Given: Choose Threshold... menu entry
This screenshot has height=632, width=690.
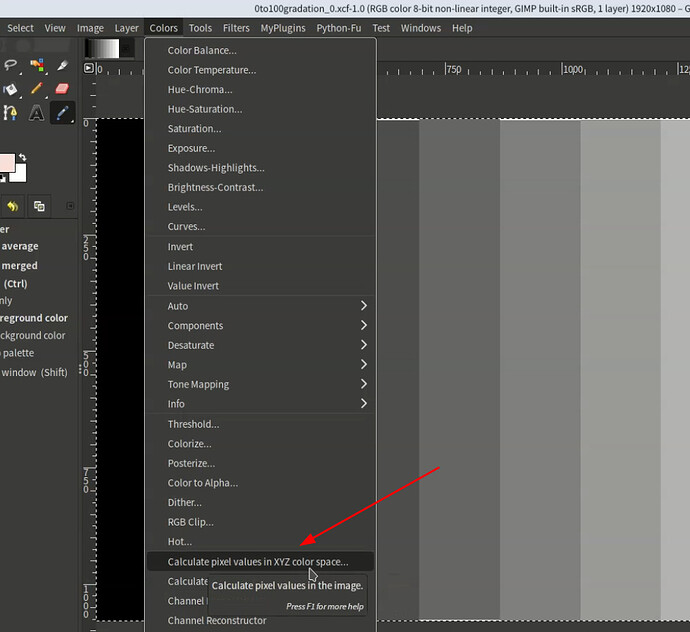Looking at the screenshot, I should click(261, 424).
